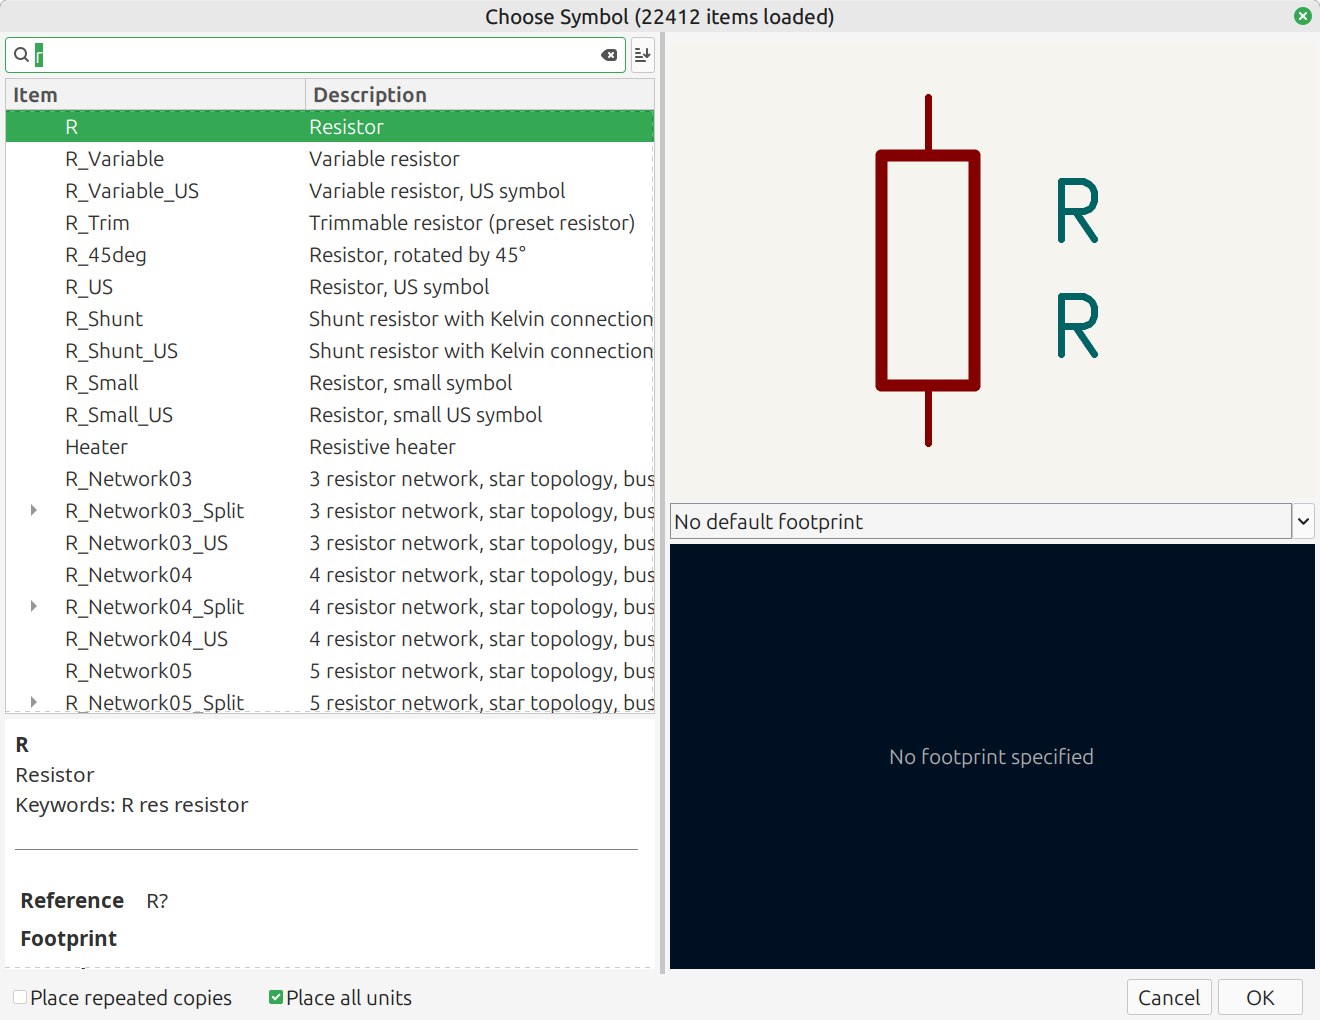
Task: Expand R_Network05_Split entry
Action: (x=34, y=702)
